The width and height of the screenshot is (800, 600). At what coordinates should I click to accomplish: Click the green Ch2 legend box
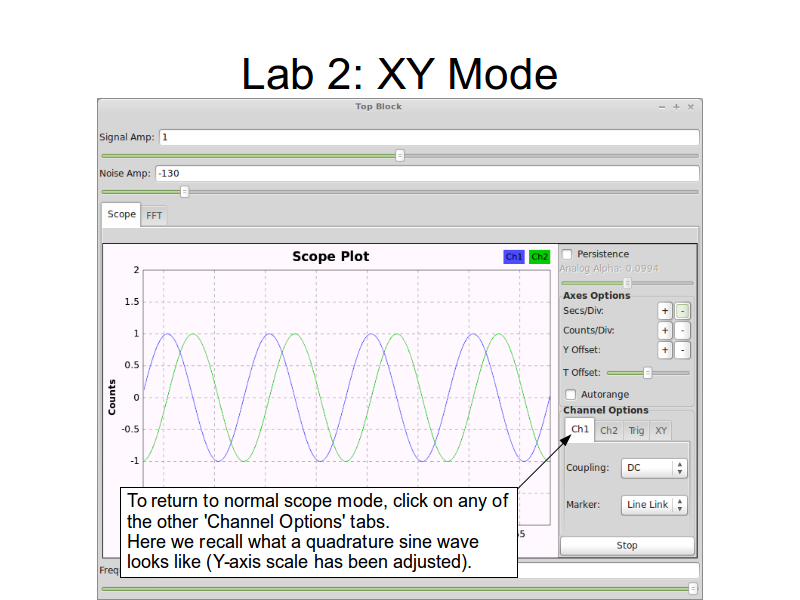point(540,257)
